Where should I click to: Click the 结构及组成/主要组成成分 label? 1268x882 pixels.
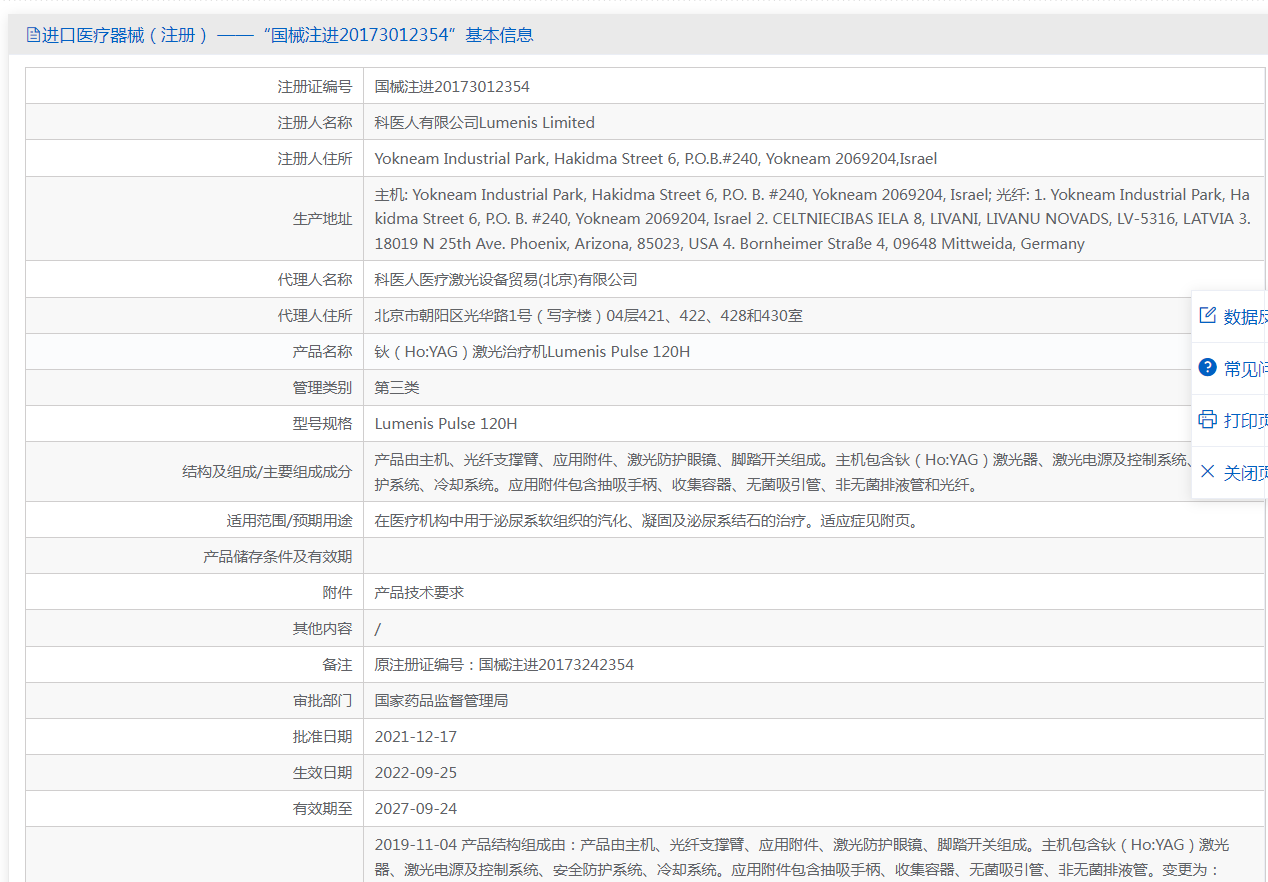(267, 472)
